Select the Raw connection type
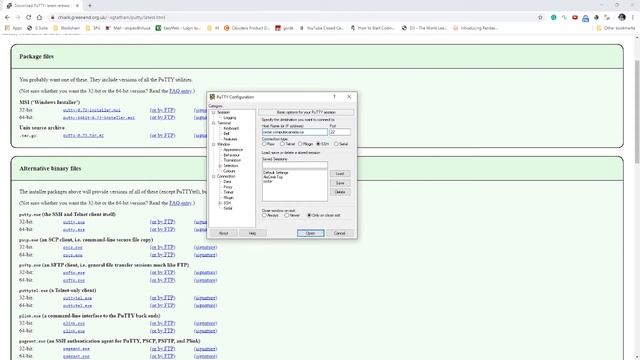Image resolution: width=640 pixels, height=360 pixels. pyautogui.click(x=264, y=144)
